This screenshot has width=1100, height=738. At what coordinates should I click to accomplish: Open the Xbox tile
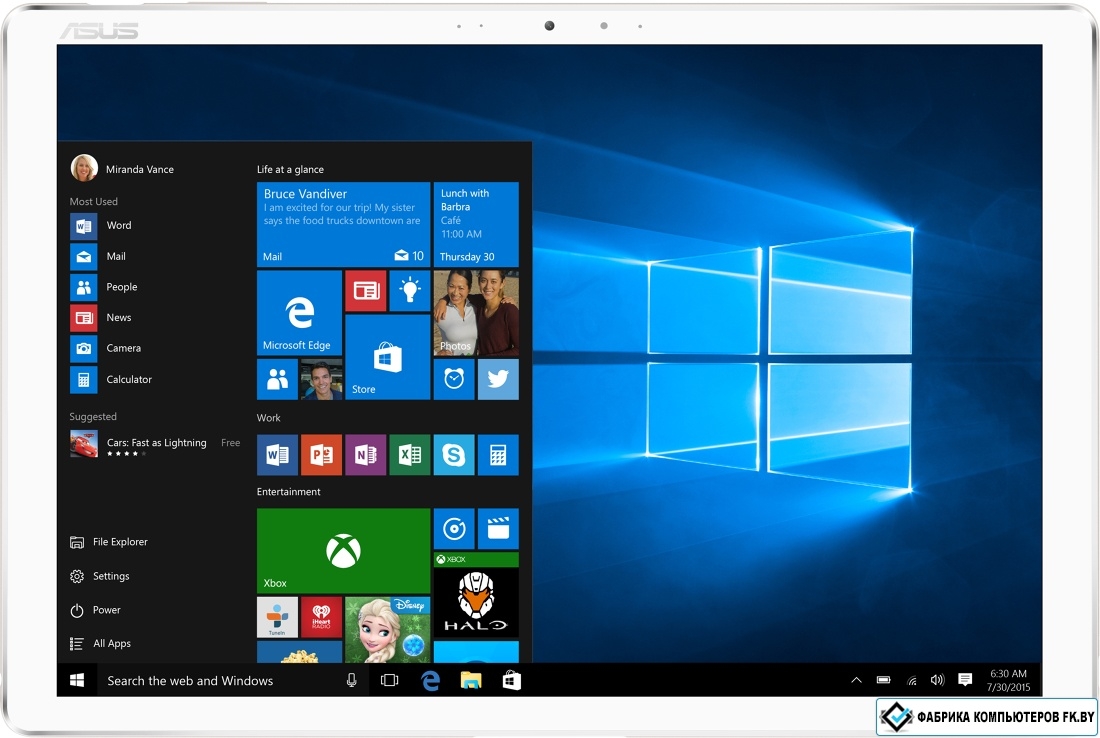[x=344, y=551]
